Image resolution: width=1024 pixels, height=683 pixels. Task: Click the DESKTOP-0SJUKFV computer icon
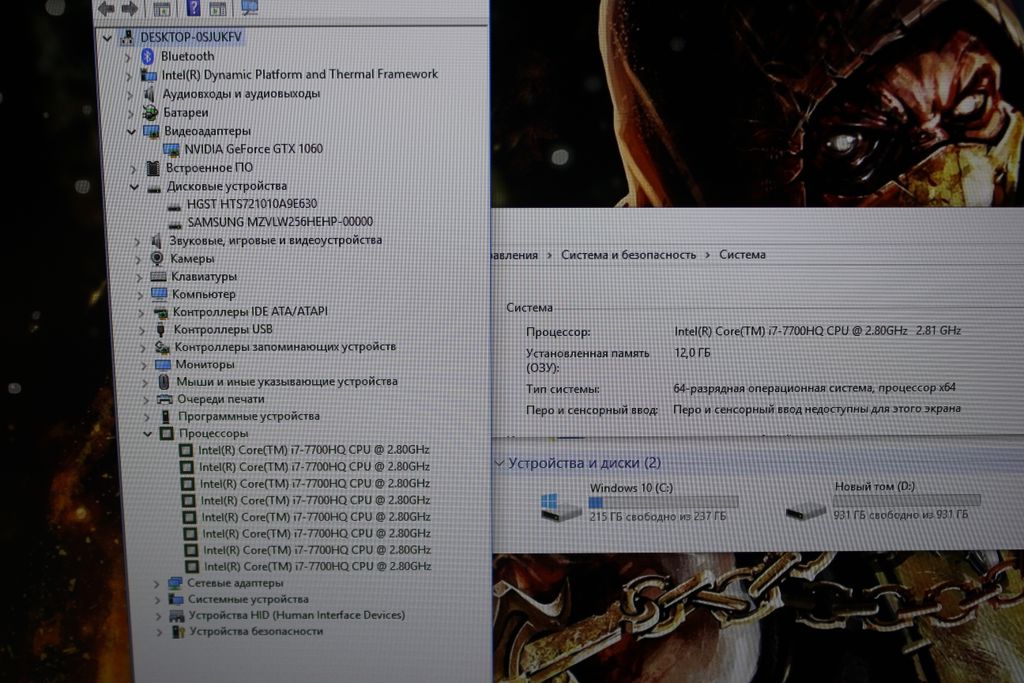pyautogui.click(x=127, y=37)
